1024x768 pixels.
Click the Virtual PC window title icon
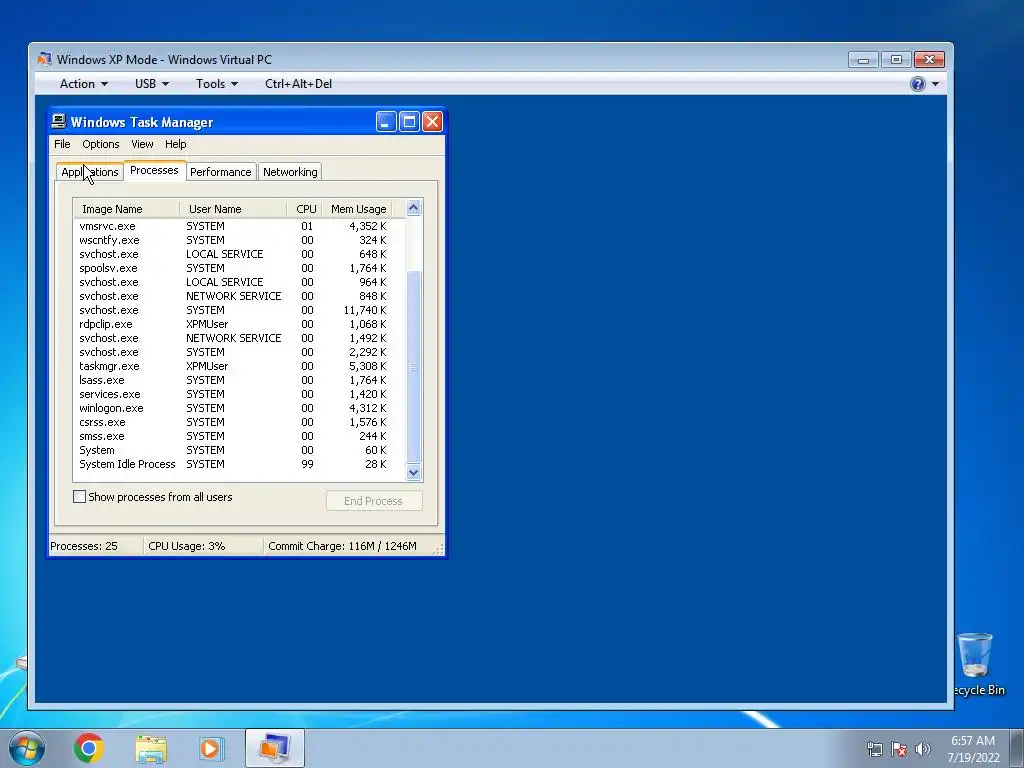point(44,59)
